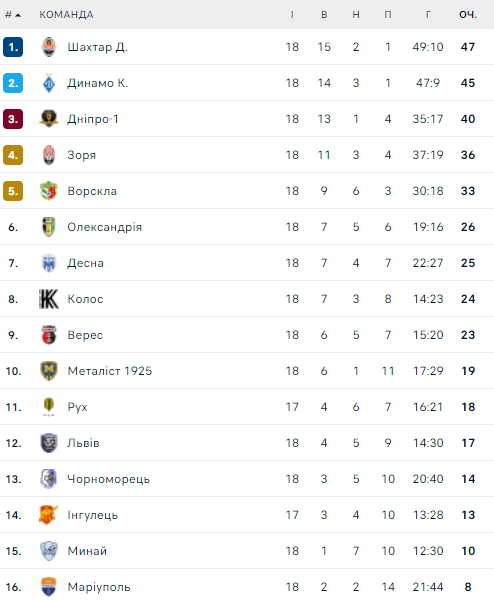This screenshot has height=600, width=494.
Task: Click the Ворскла team crest
Action: (49, 191)
